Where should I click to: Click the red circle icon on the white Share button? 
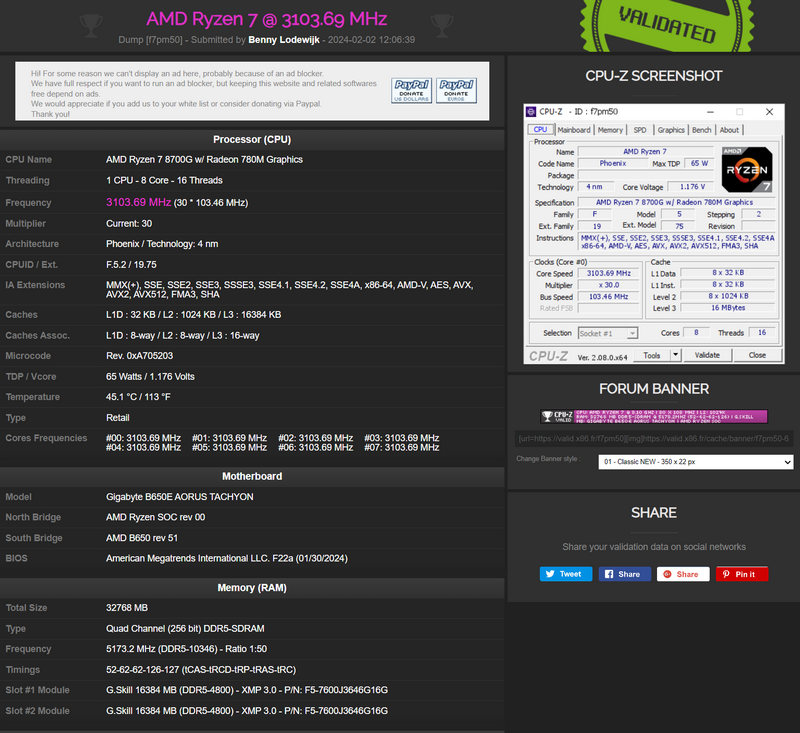click(667, 574)
